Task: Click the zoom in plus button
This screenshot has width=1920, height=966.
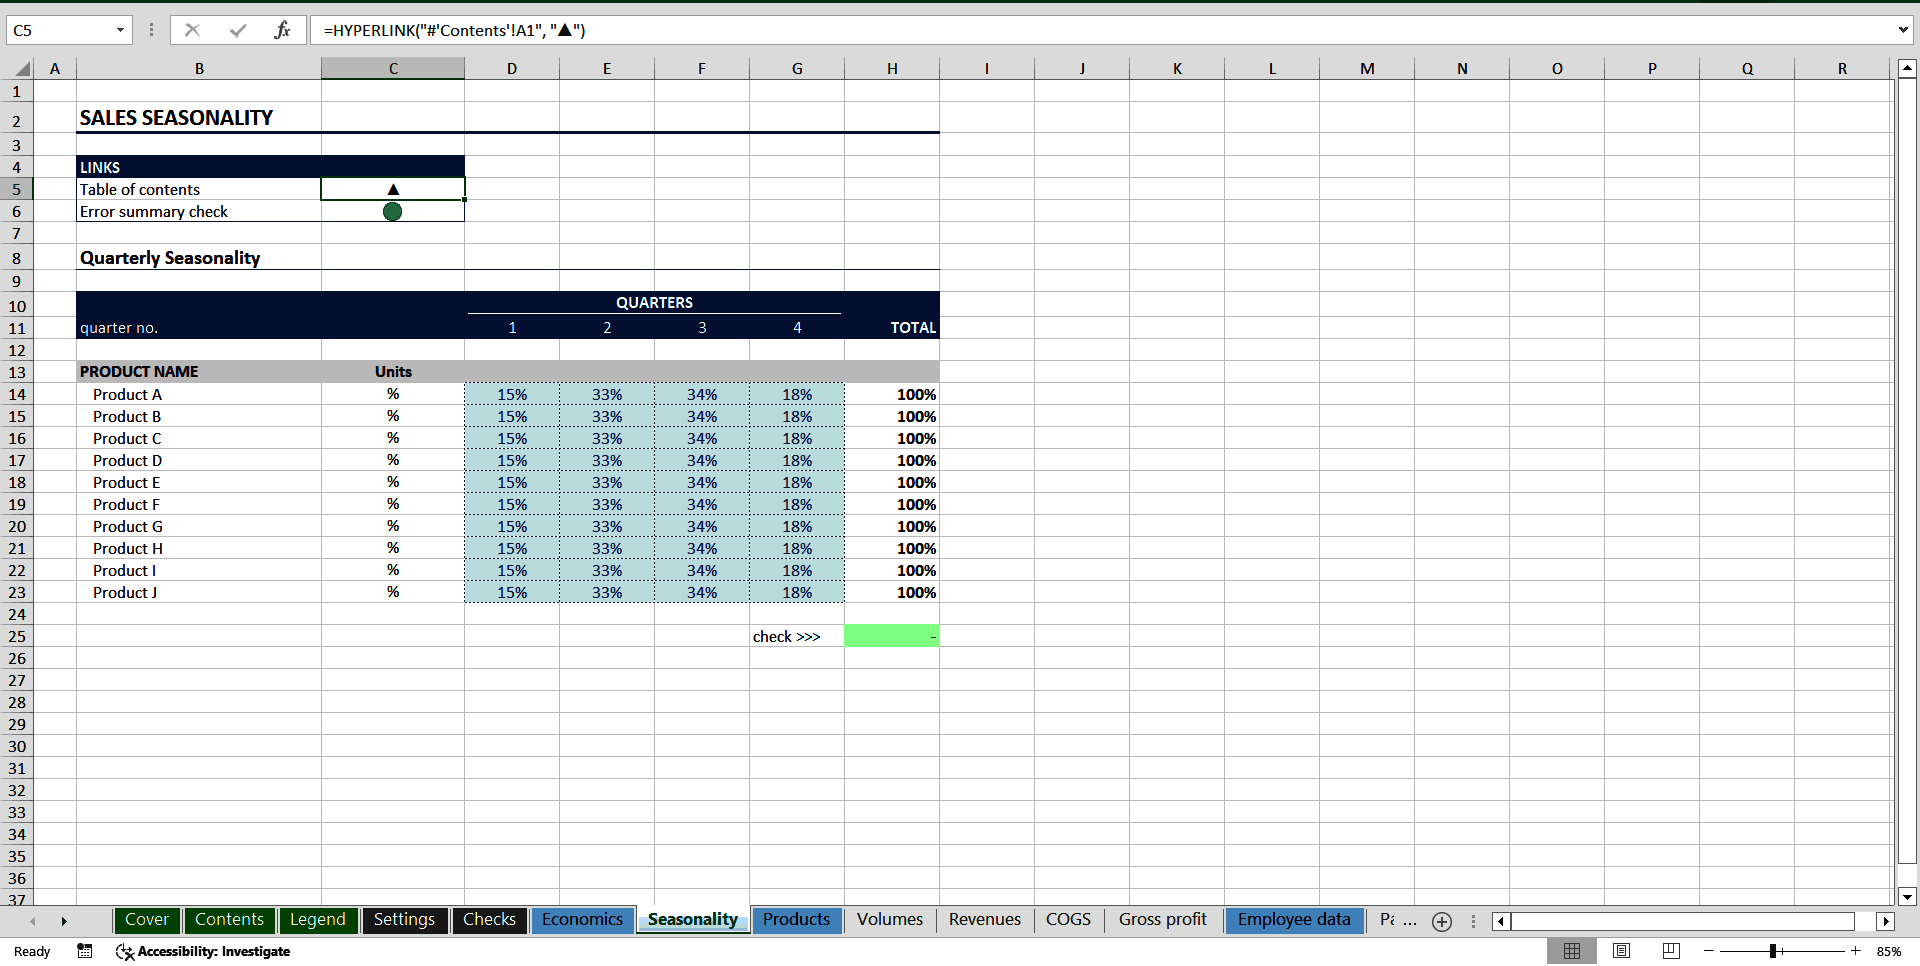Action: click(1856, 951)
